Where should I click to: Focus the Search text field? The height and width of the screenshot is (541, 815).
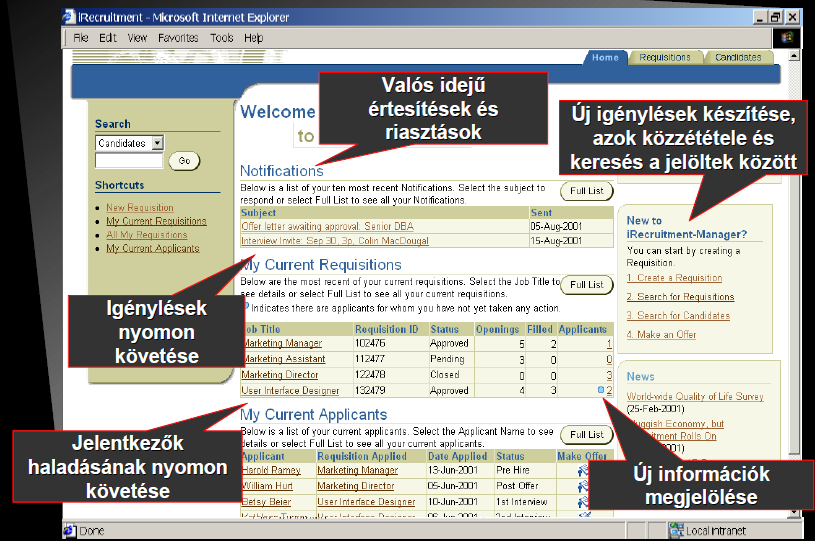click(129, 161)
